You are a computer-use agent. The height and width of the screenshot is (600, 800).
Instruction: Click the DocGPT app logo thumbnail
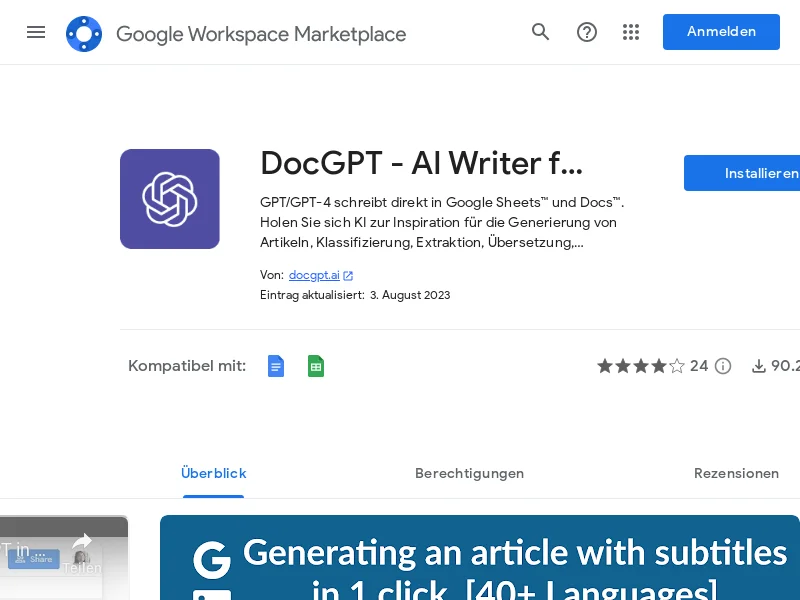[170, 199]
